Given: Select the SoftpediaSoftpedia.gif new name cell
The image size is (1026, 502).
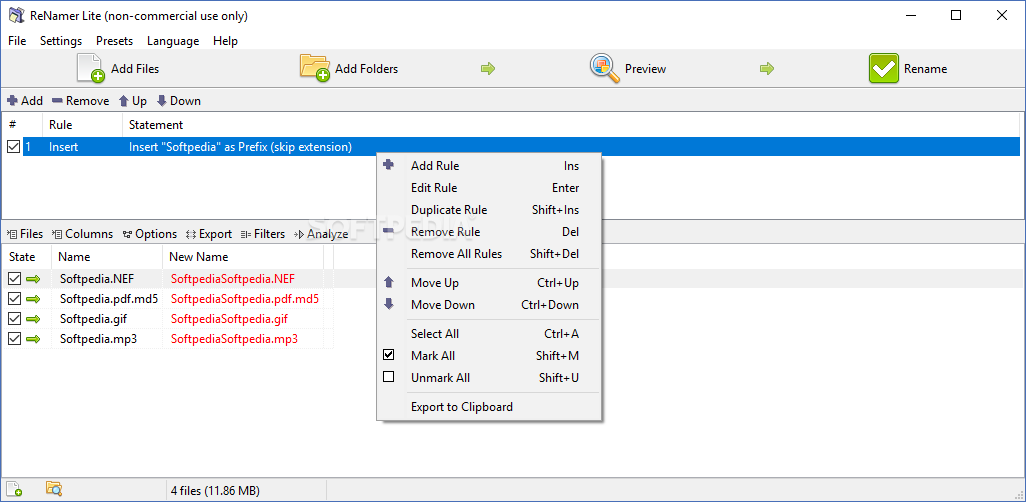Looking at the screenshot, I should point(229,319).
